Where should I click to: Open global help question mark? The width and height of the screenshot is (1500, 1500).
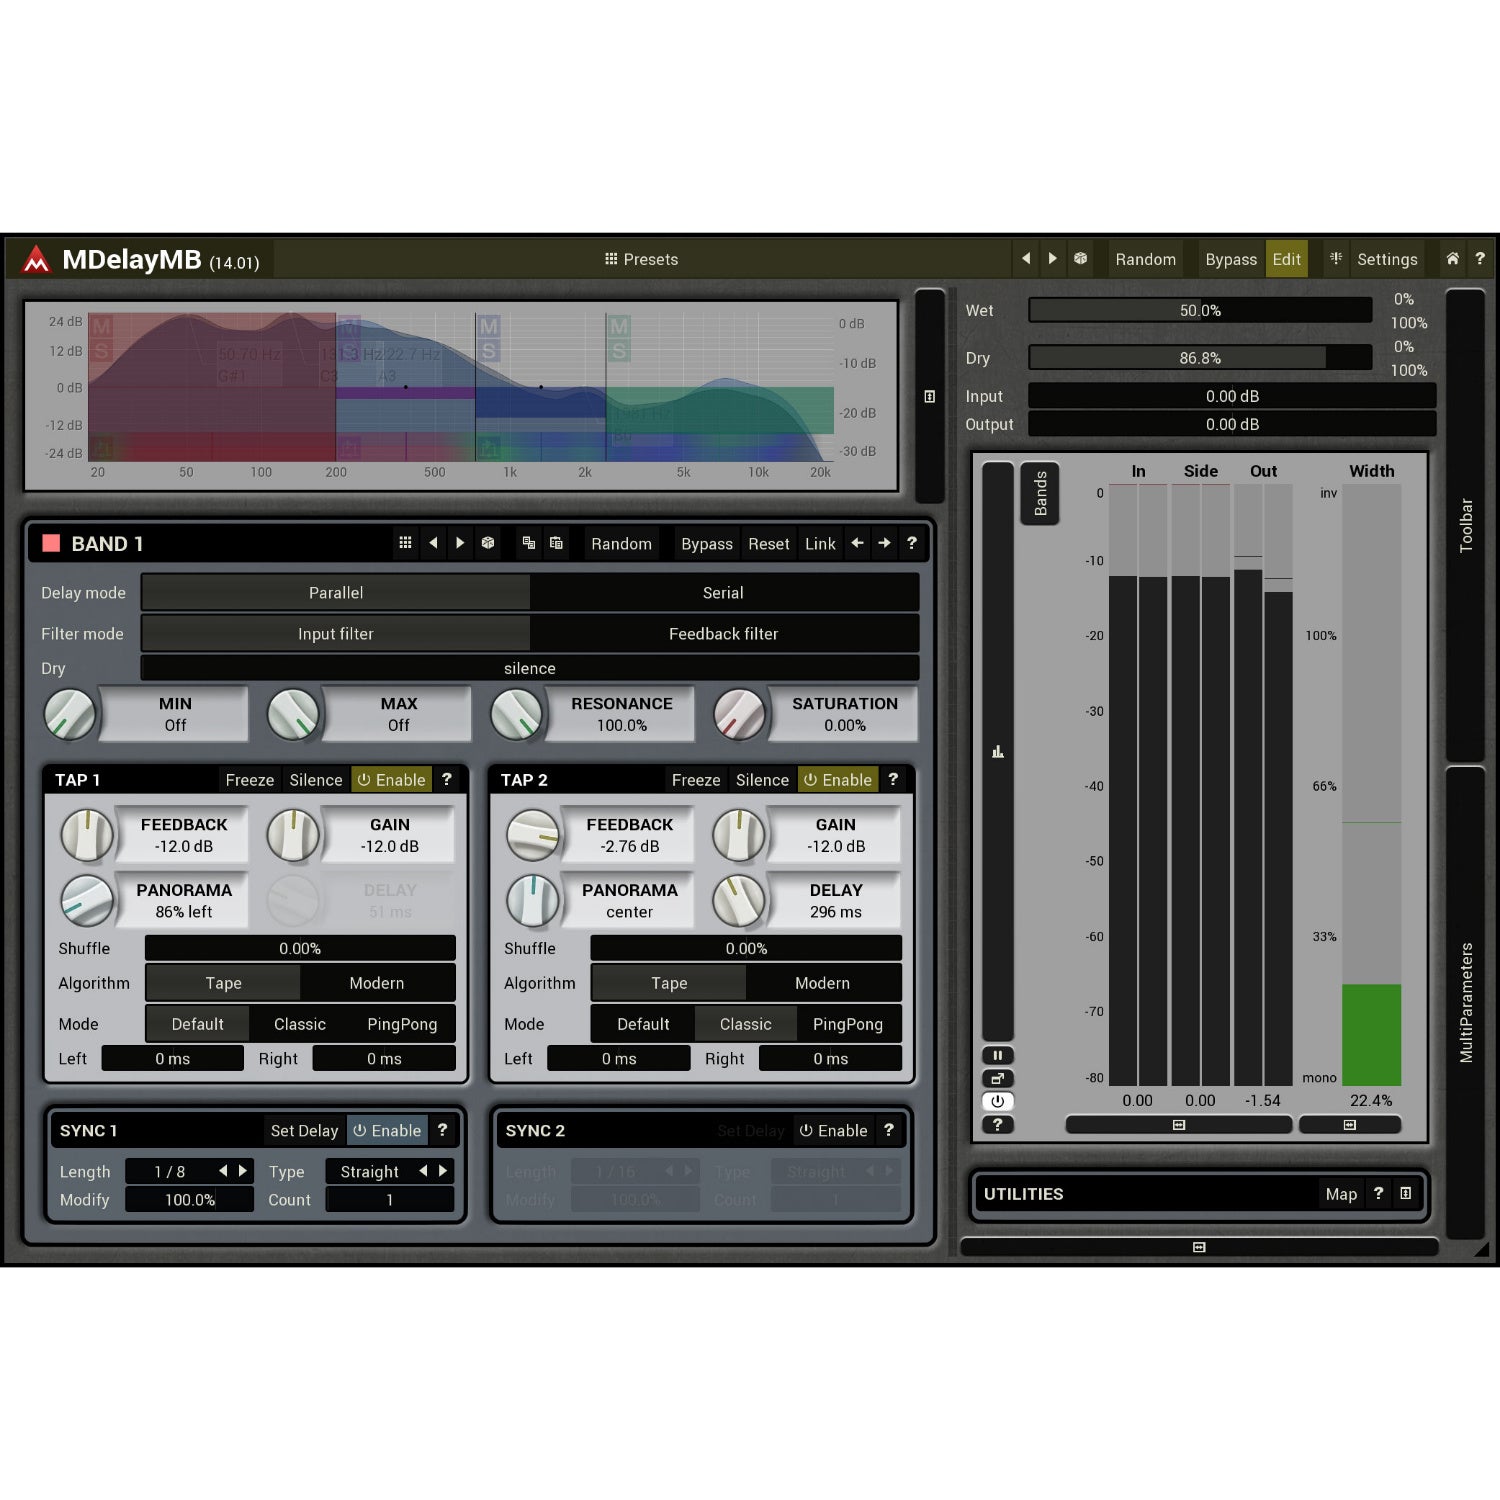click(x=1480, y=259)
